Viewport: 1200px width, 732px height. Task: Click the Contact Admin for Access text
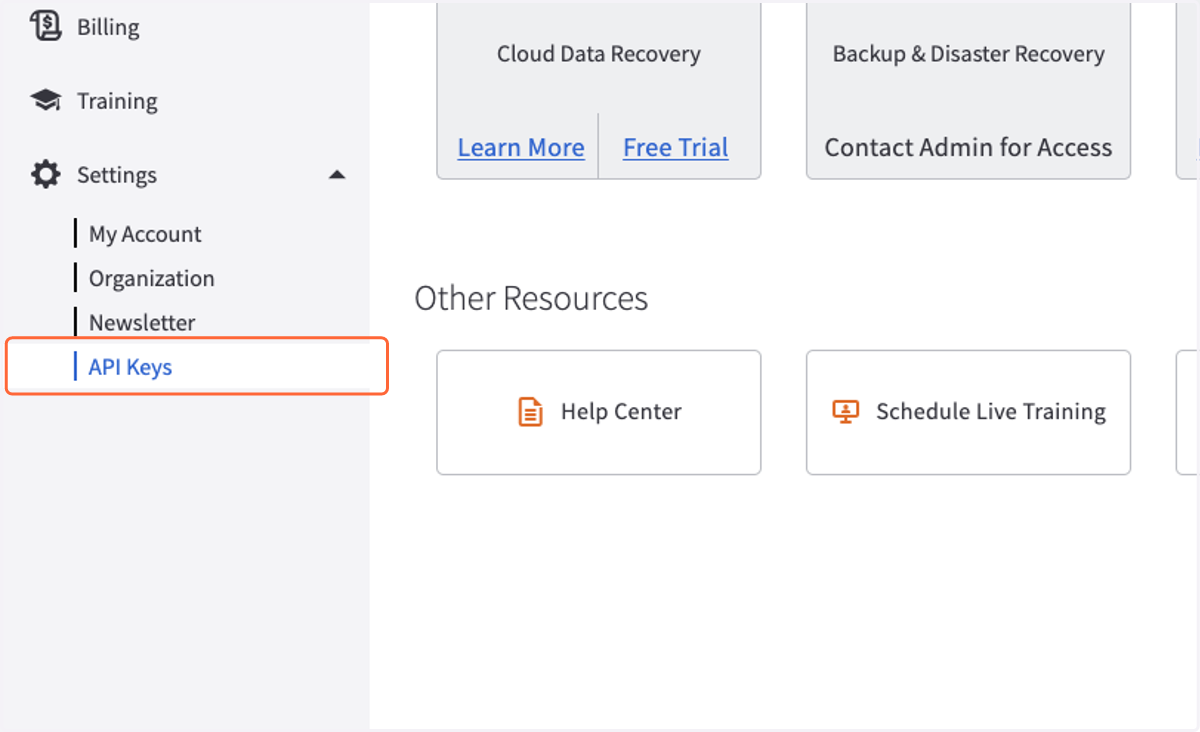click(x=968, y=148)
